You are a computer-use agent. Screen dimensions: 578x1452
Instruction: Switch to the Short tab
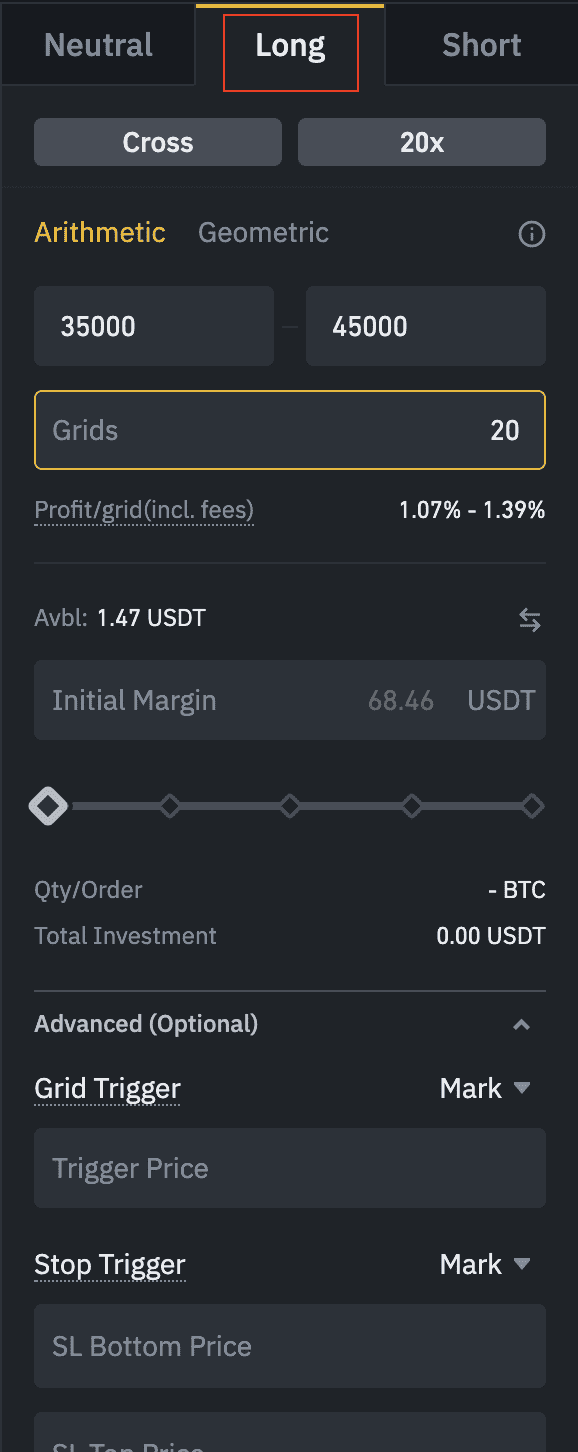tap(482, 46)
